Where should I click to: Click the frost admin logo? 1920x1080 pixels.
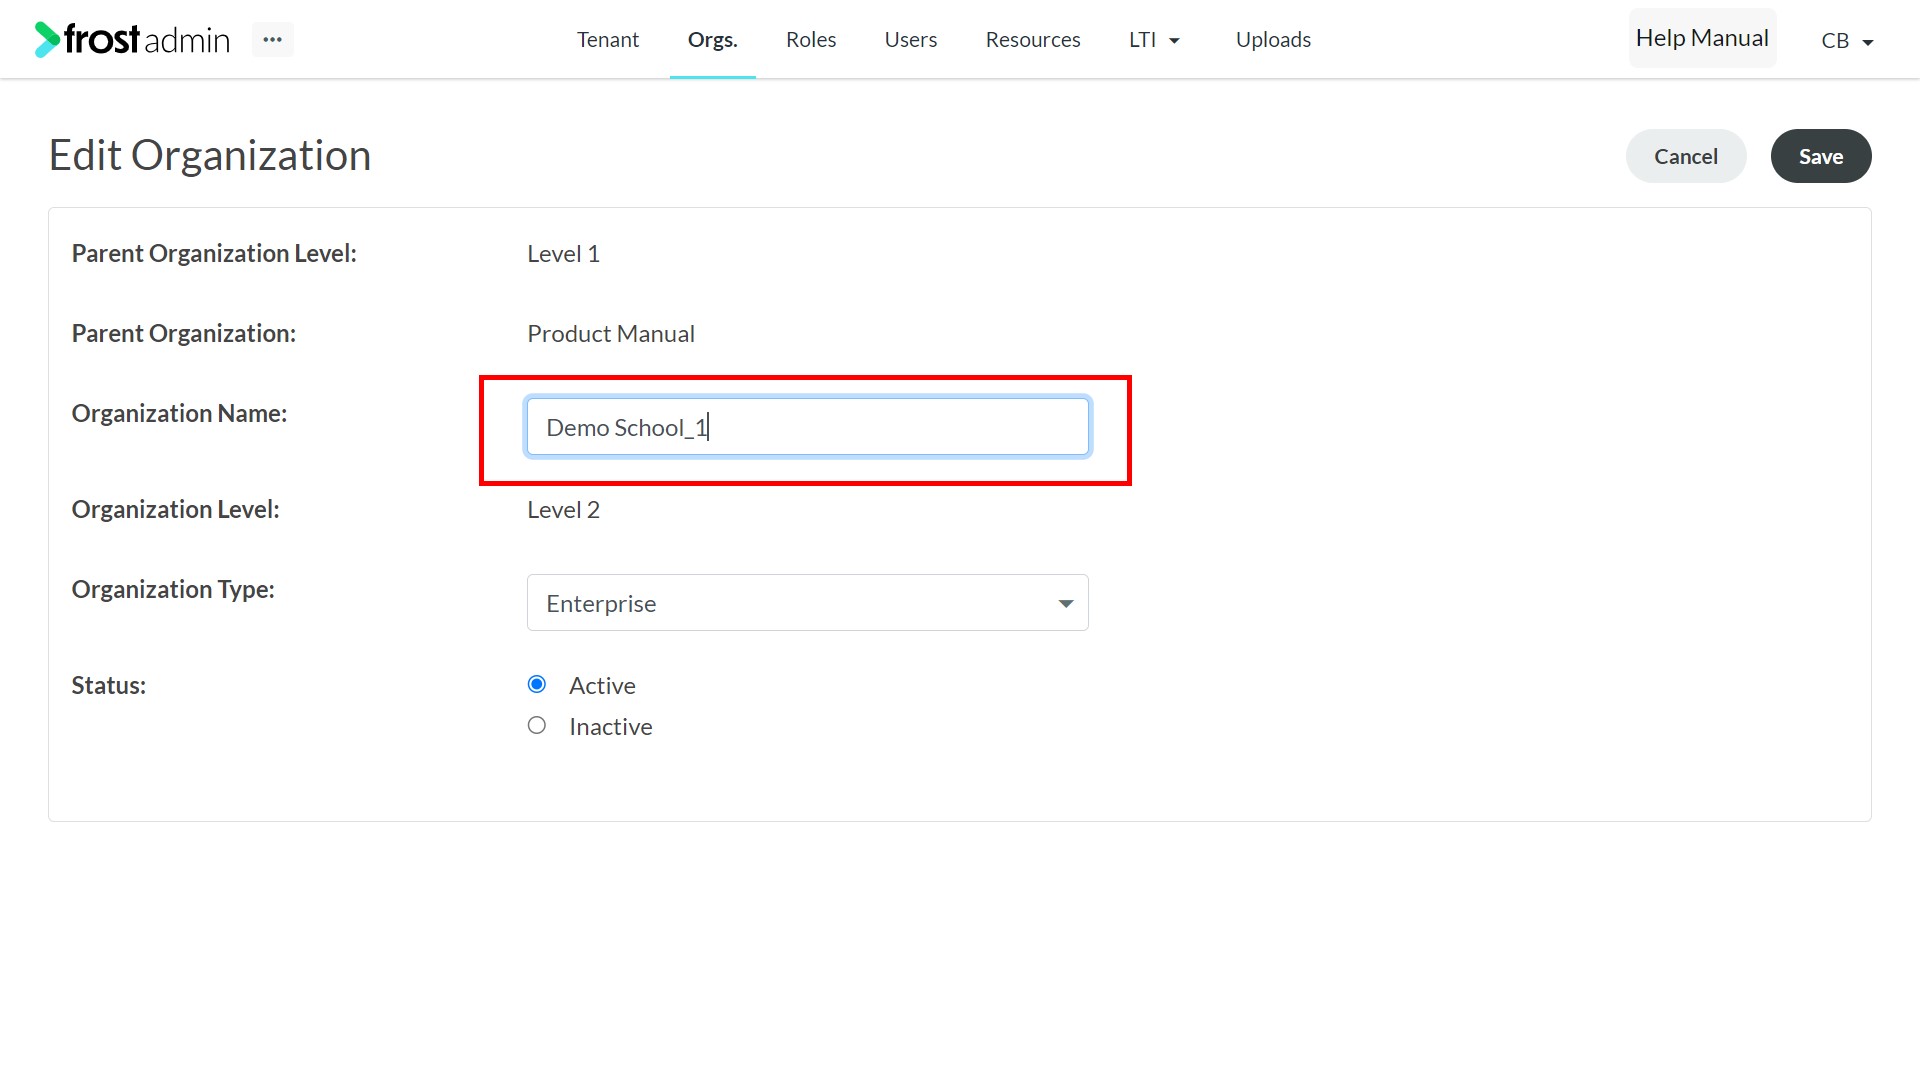point(132,40)
